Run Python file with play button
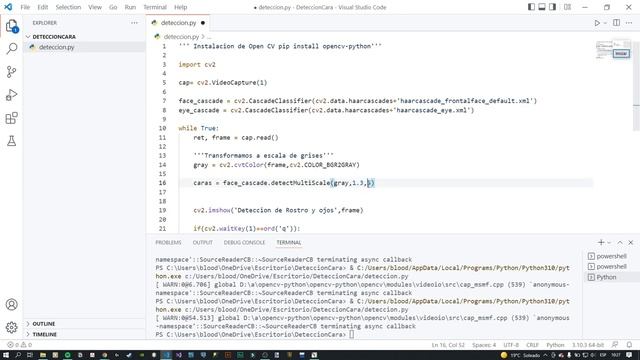 597,23
